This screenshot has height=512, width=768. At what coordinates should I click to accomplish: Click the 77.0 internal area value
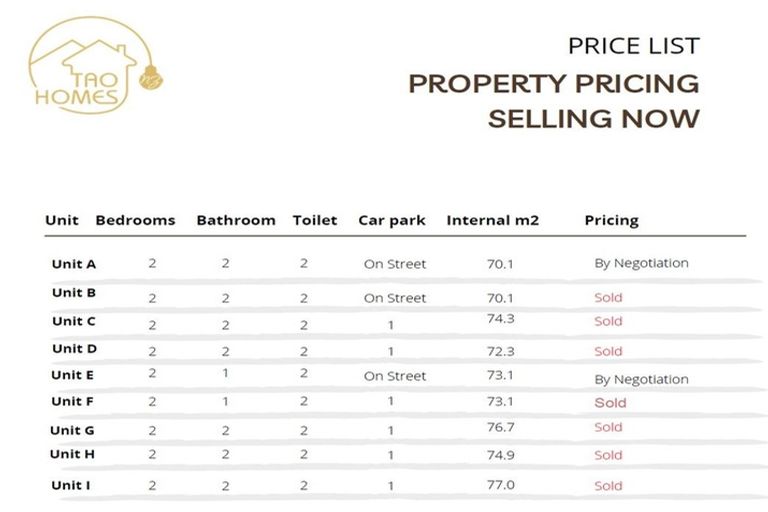coord(501,484)
